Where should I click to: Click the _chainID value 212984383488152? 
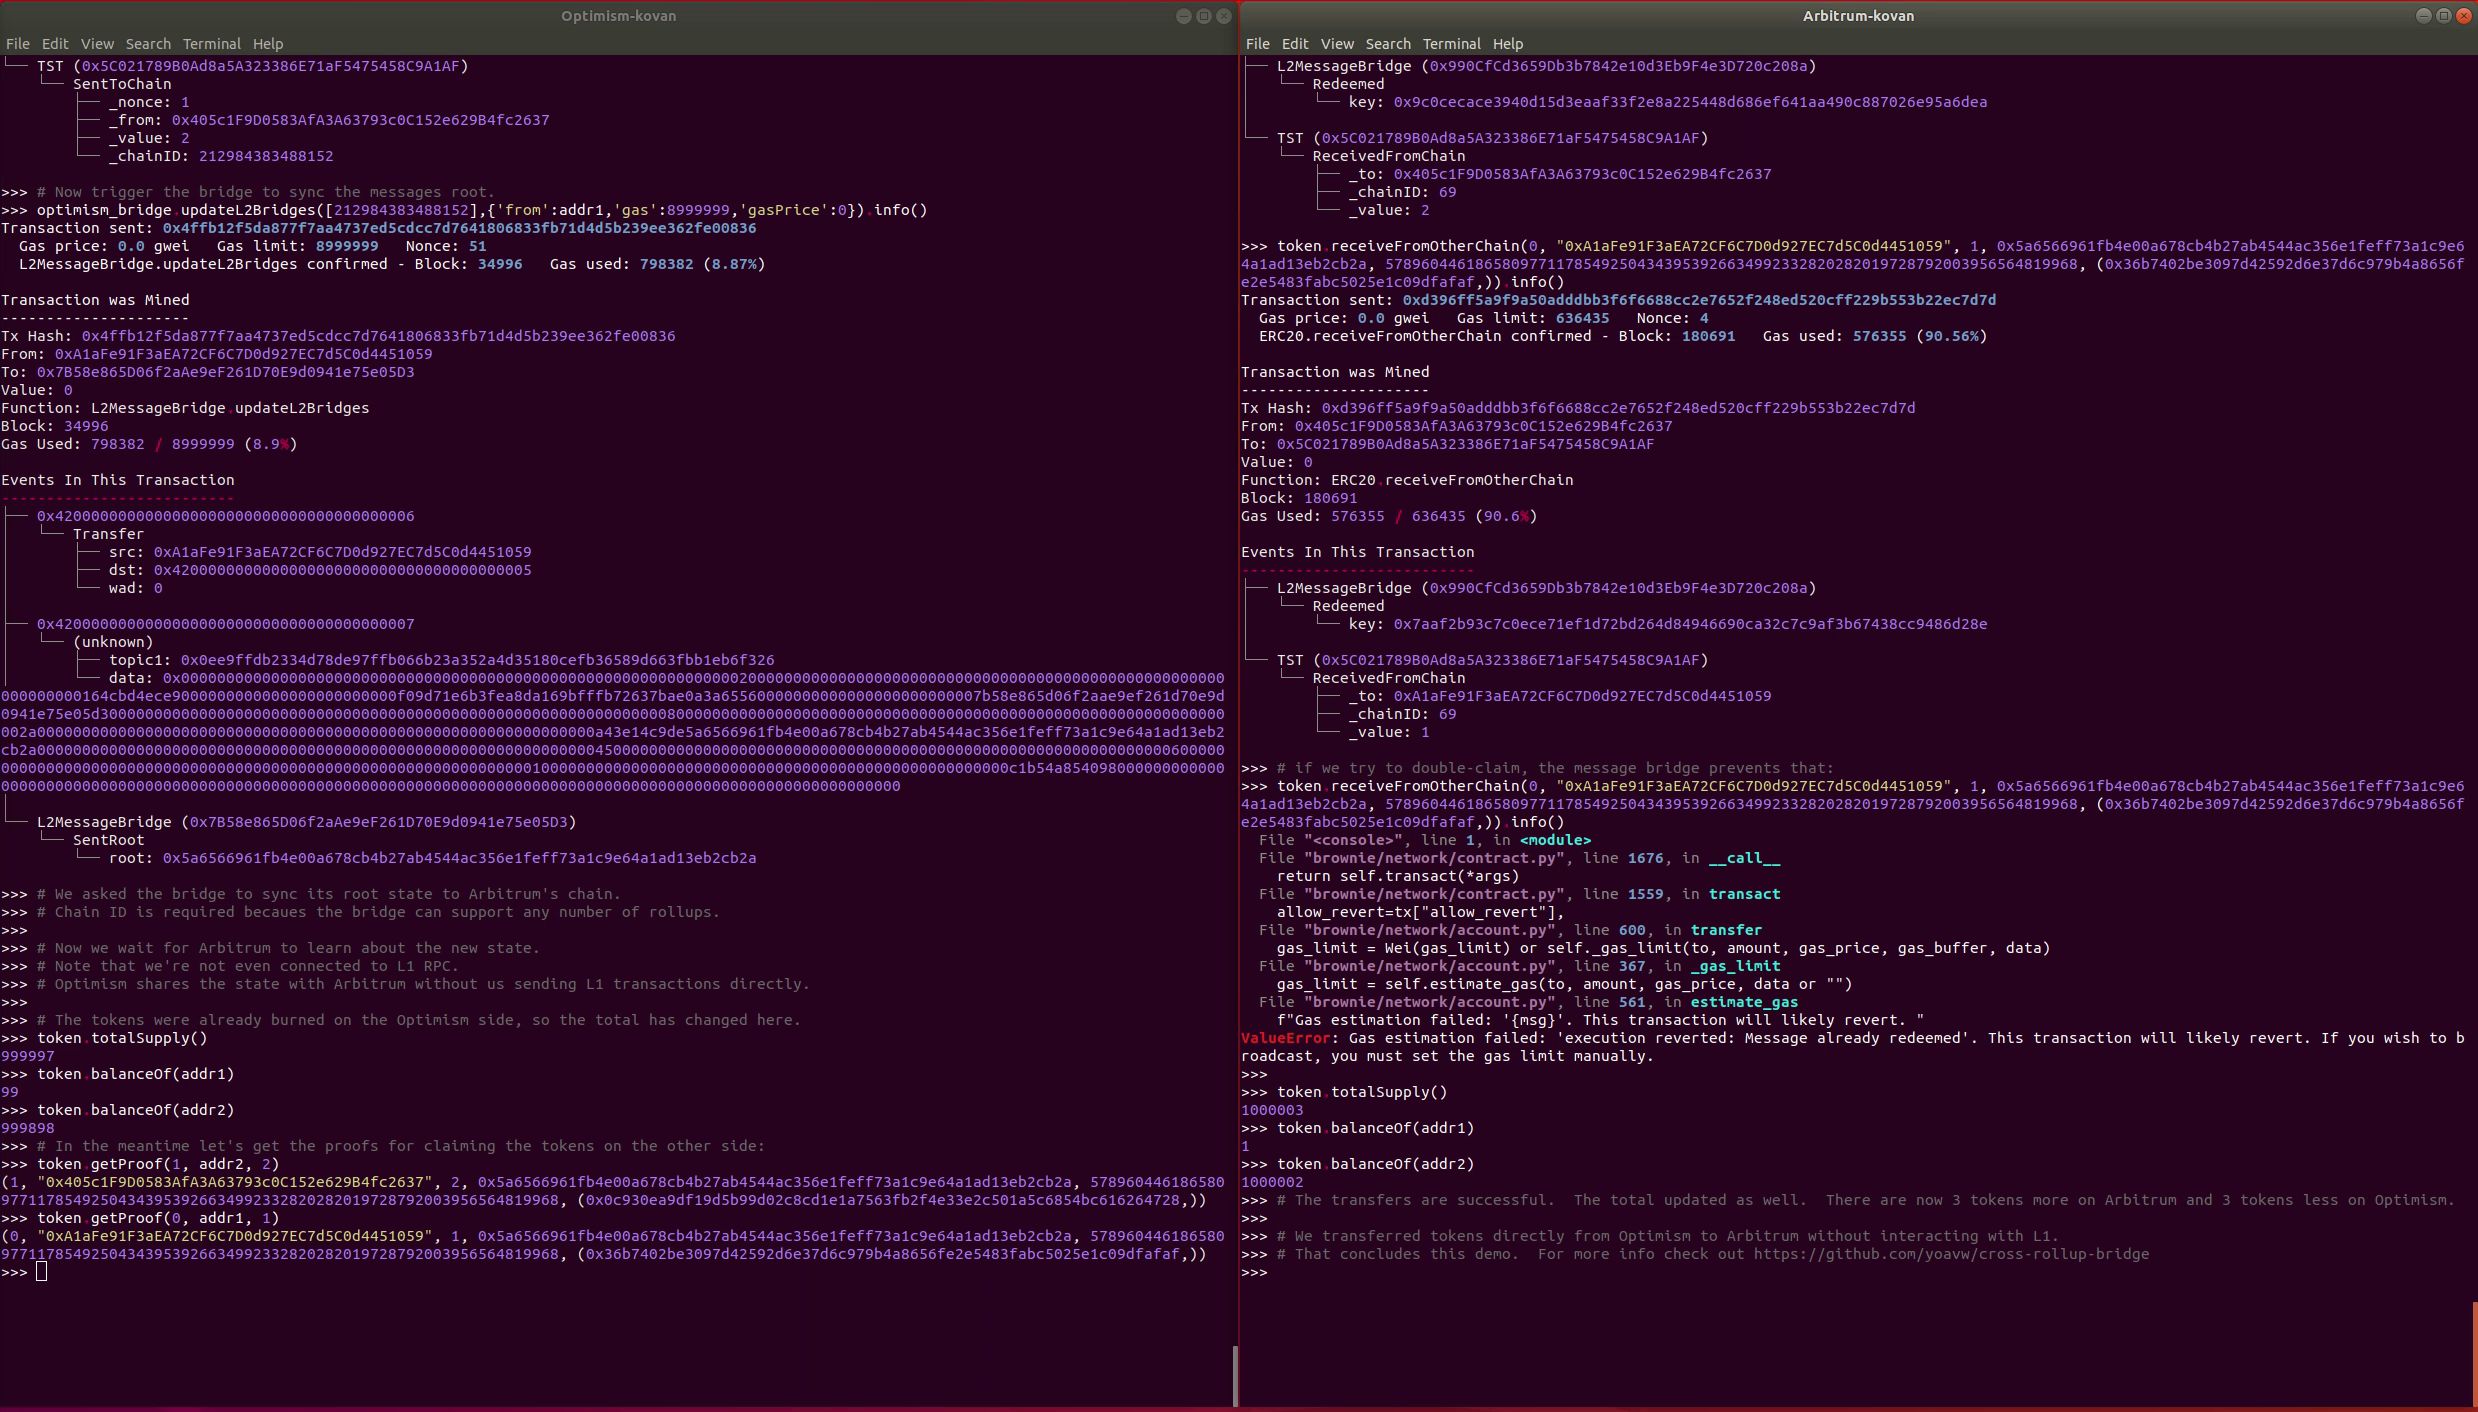coord(266,156)
